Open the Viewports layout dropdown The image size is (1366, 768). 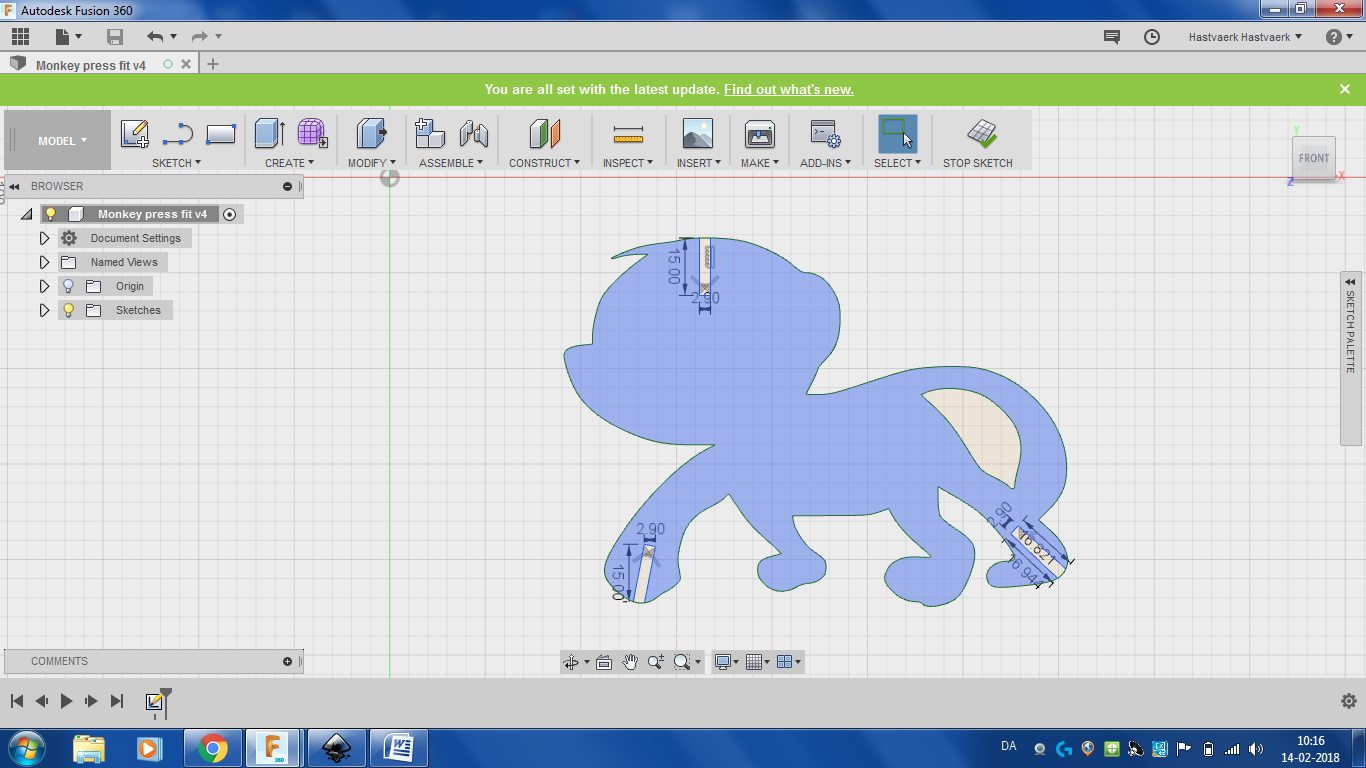[789, 662]
